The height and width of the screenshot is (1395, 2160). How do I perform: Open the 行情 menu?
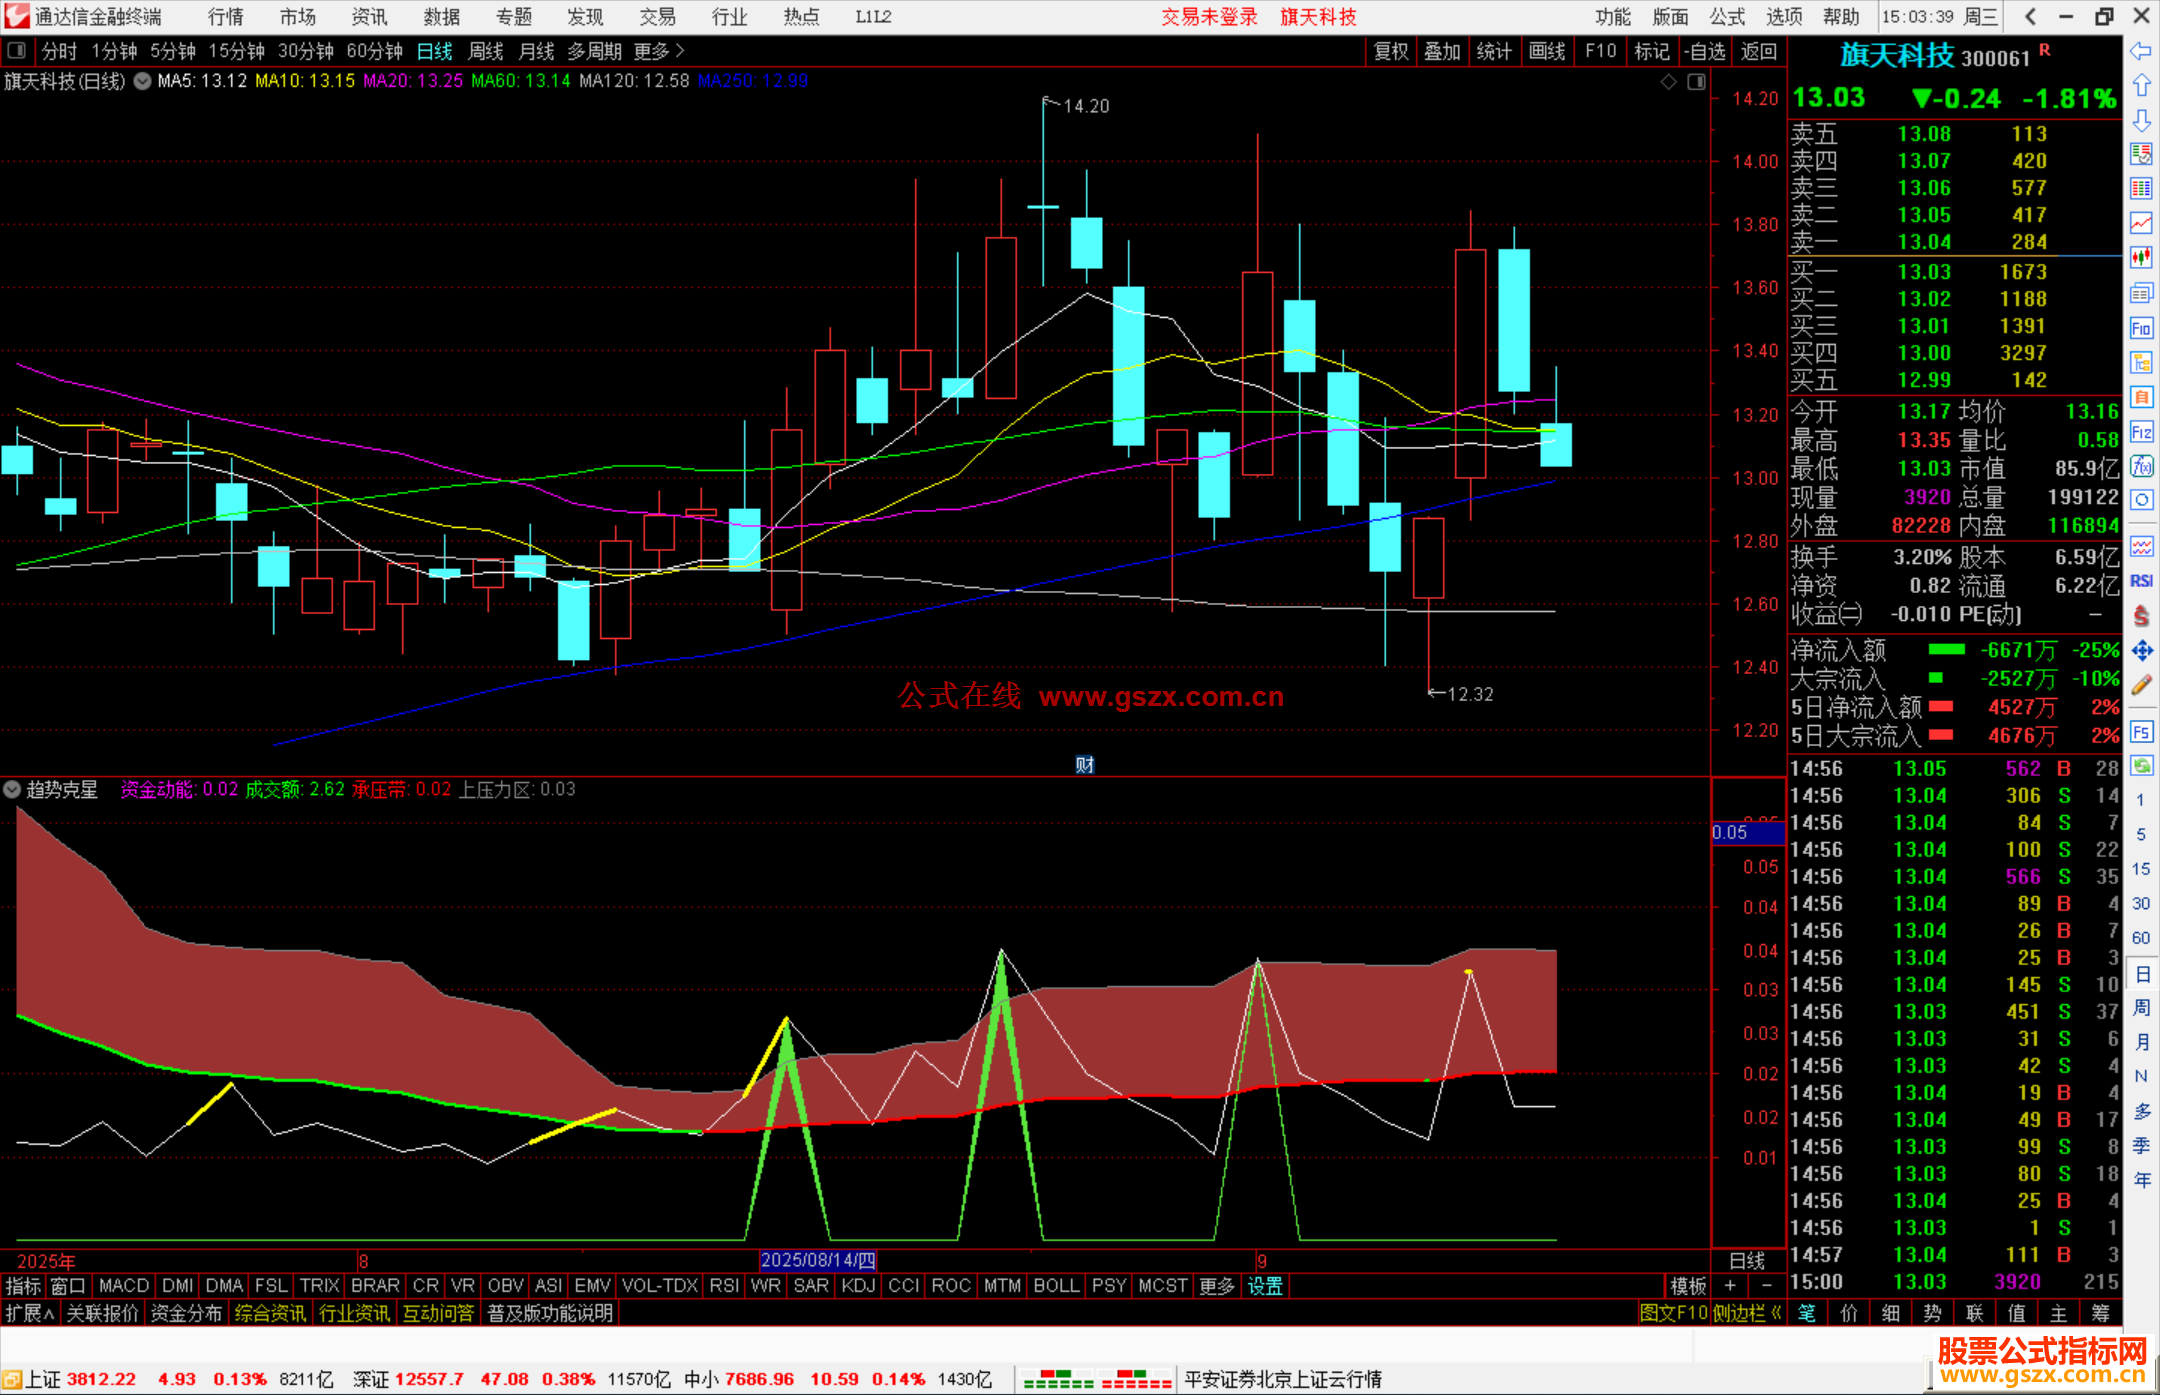pos(226,17)
